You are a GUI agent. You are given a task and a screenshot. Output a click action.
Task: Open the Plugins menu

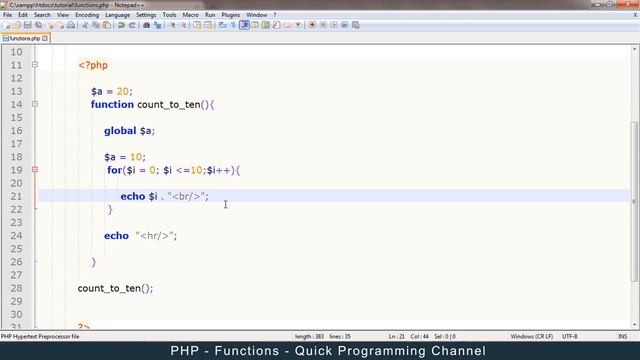point(231,15)
